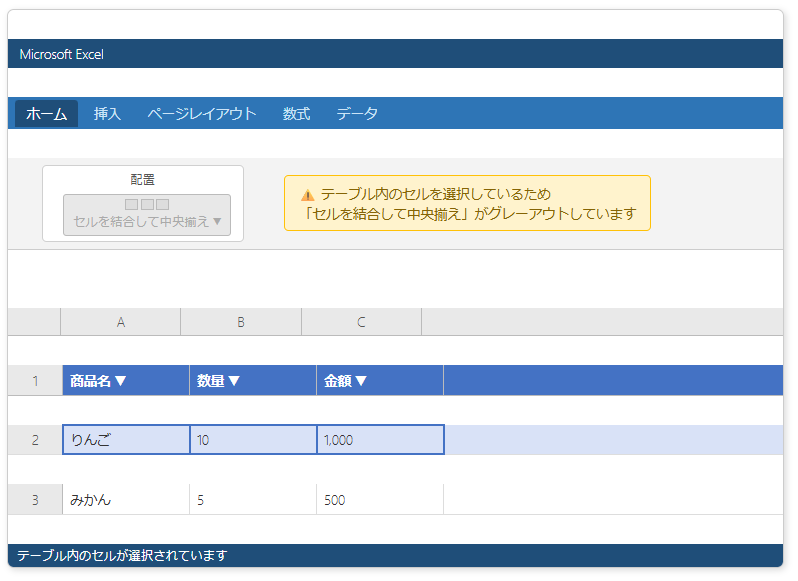Image resolution: width=798 pixels, height=581 pixels.
Task: Open the 商品名 filter dropdown arrow
Action: click(121, 381)
